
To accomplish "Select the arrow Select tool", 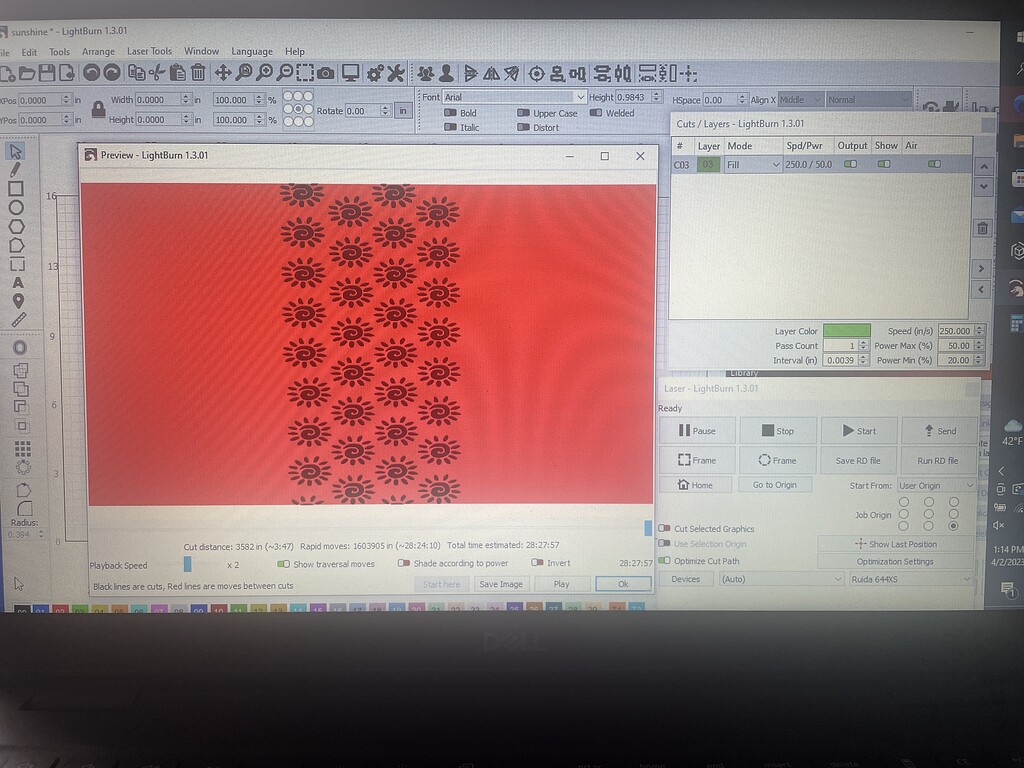I will [16, 152].
